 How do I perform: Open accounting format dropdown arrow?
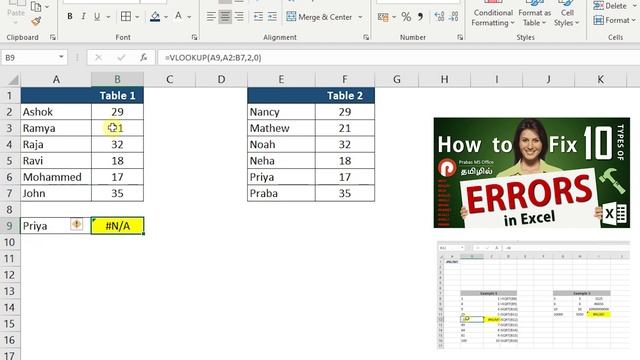(394, 17)
